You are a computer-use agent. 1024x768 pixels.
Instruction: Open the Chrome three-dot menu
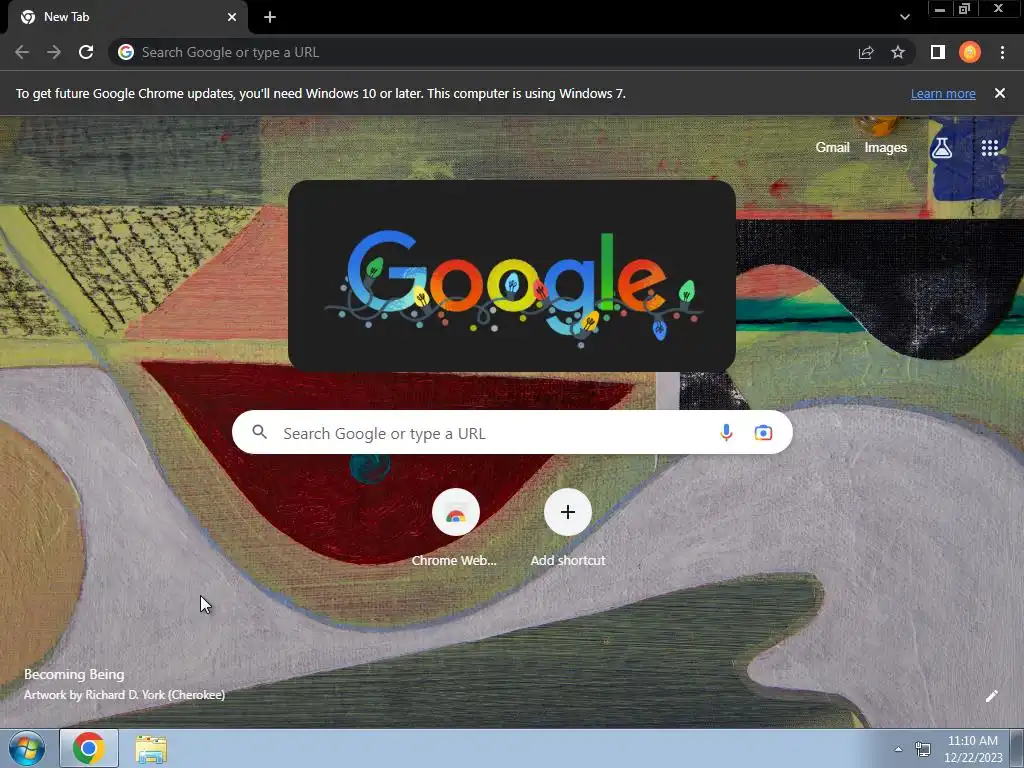1002,52
